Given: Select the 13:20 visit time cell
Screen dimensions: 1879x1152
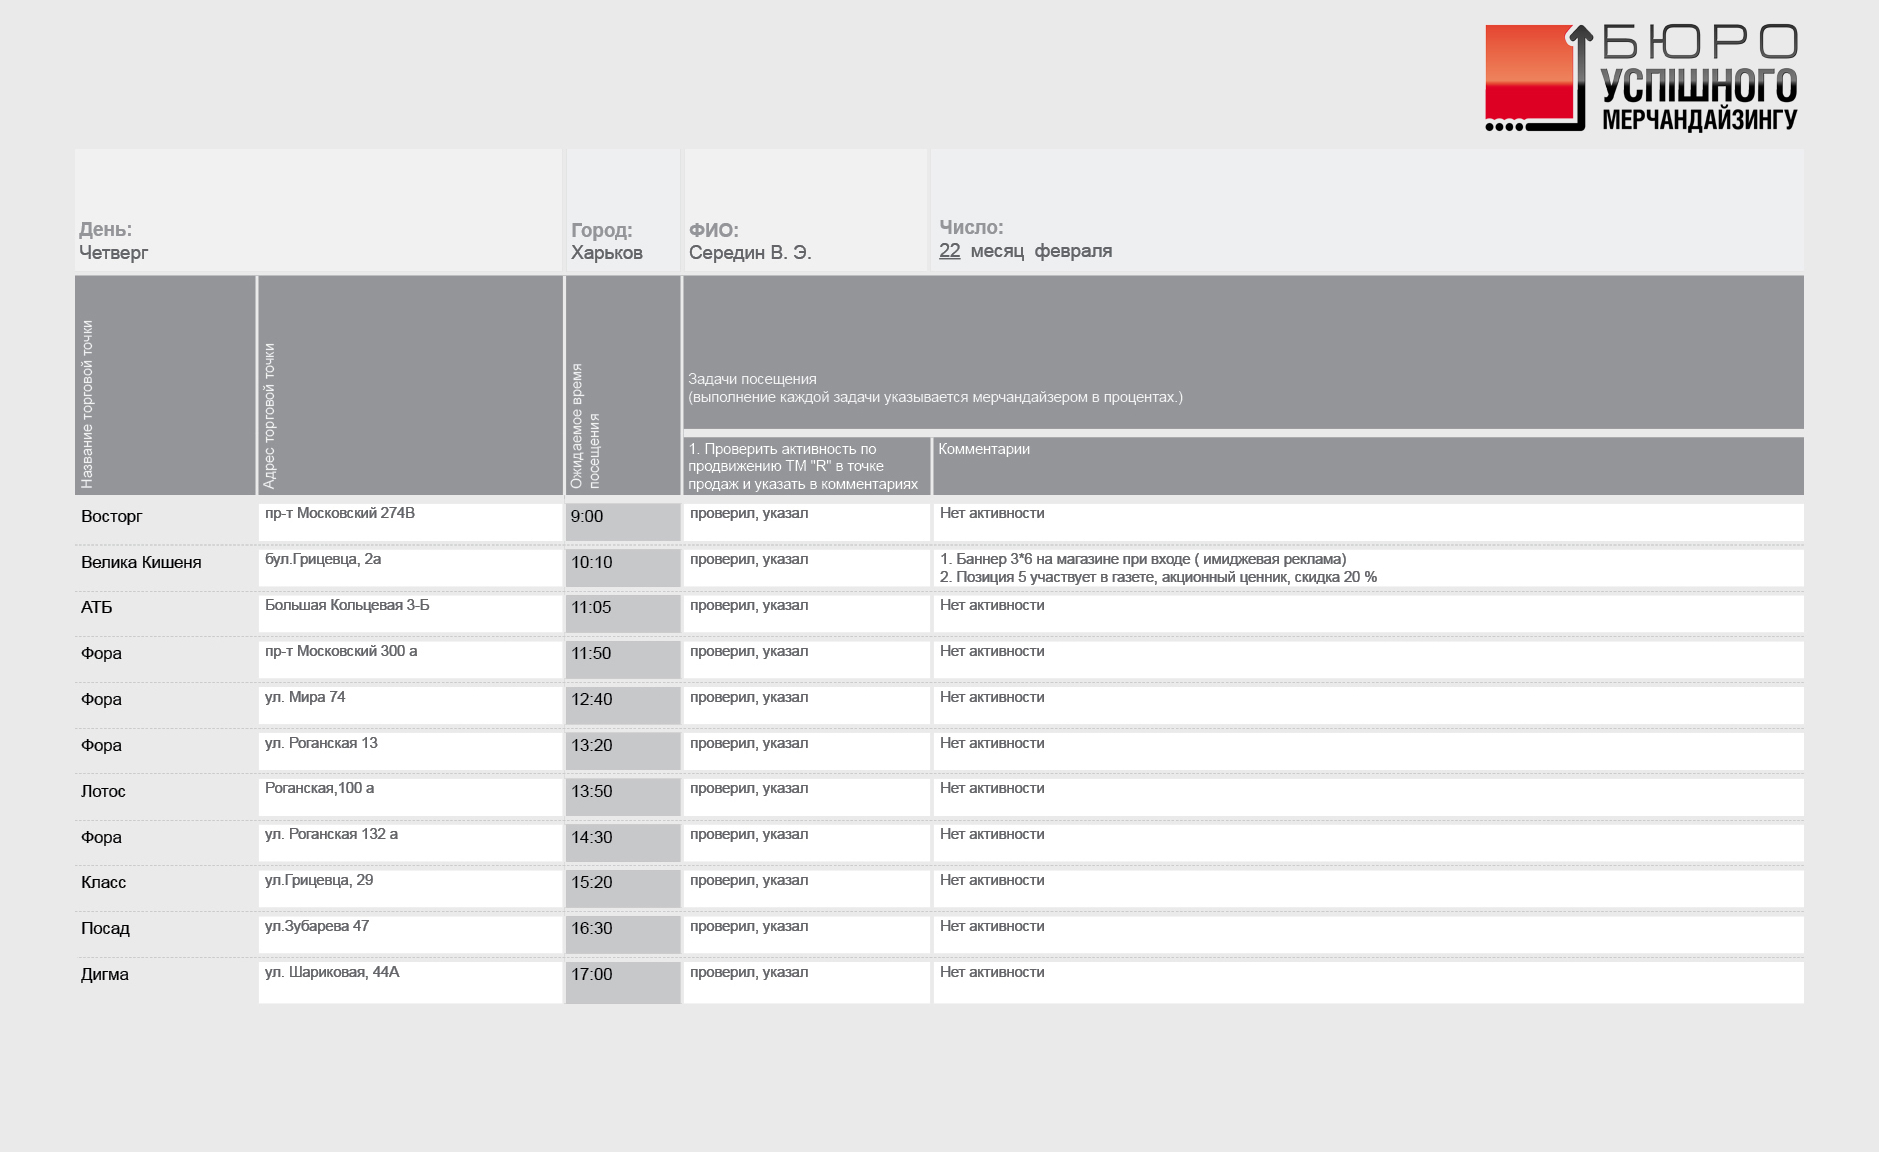Looking at the screenshot, I should (x=623, y=752).
